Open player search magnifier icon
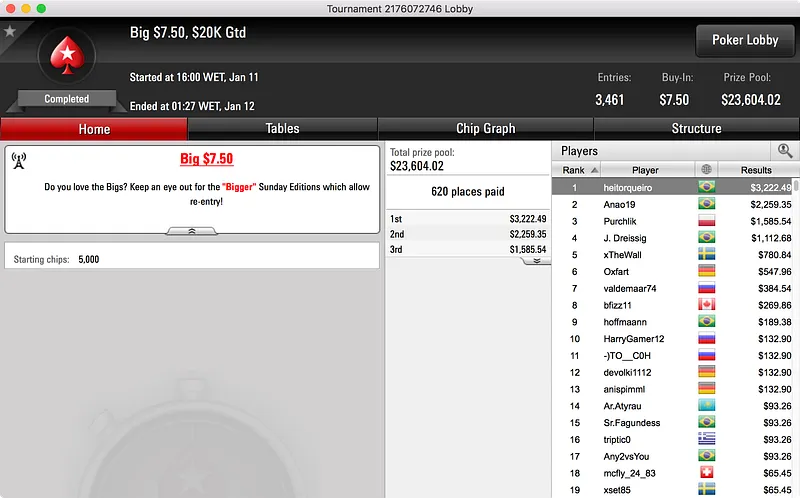800x498 pixels. (785, 151)
